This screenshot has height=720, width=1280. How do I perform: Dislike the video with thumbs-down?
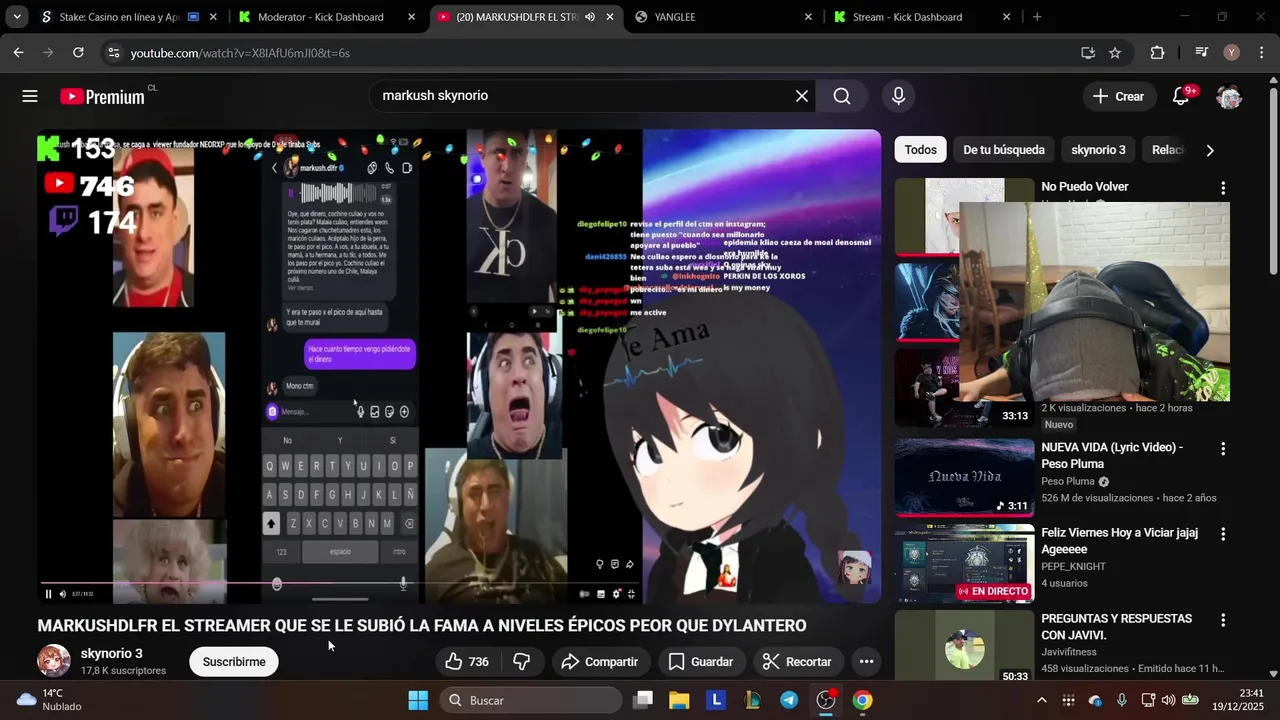tap(522, 662)
